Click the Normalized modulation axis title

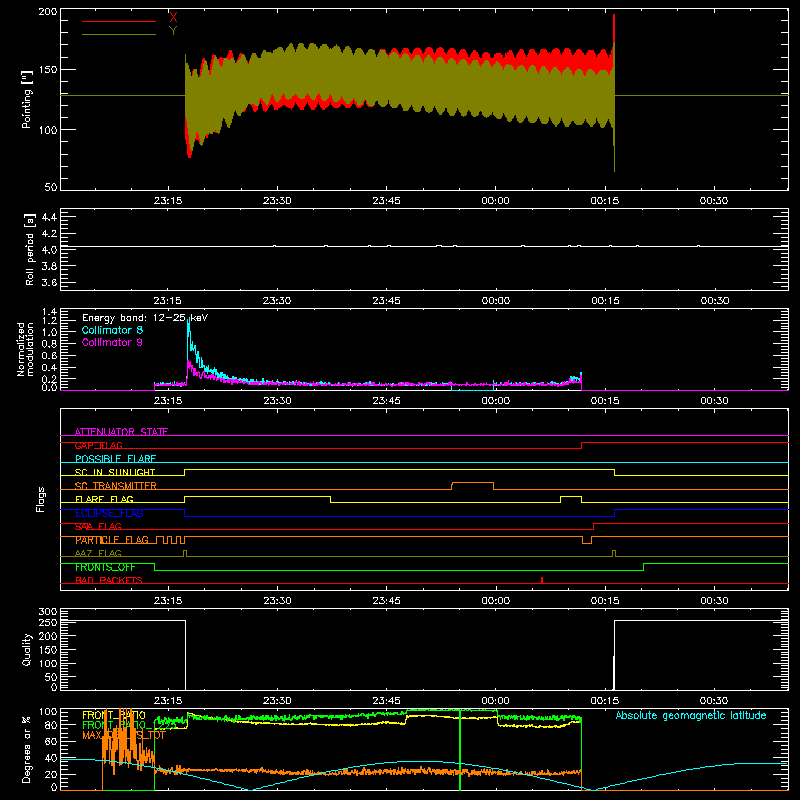[25, 349]
